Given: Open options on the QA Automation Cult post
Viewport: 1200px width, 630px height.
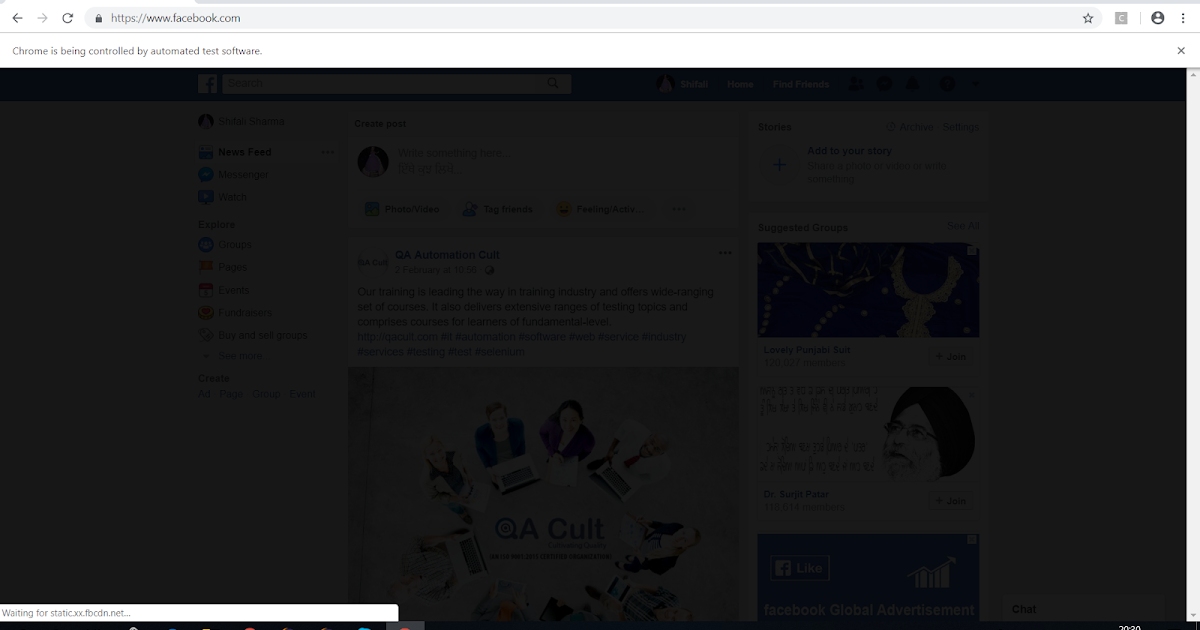Looking at the screenshot, I should click(x=725, y=253).
